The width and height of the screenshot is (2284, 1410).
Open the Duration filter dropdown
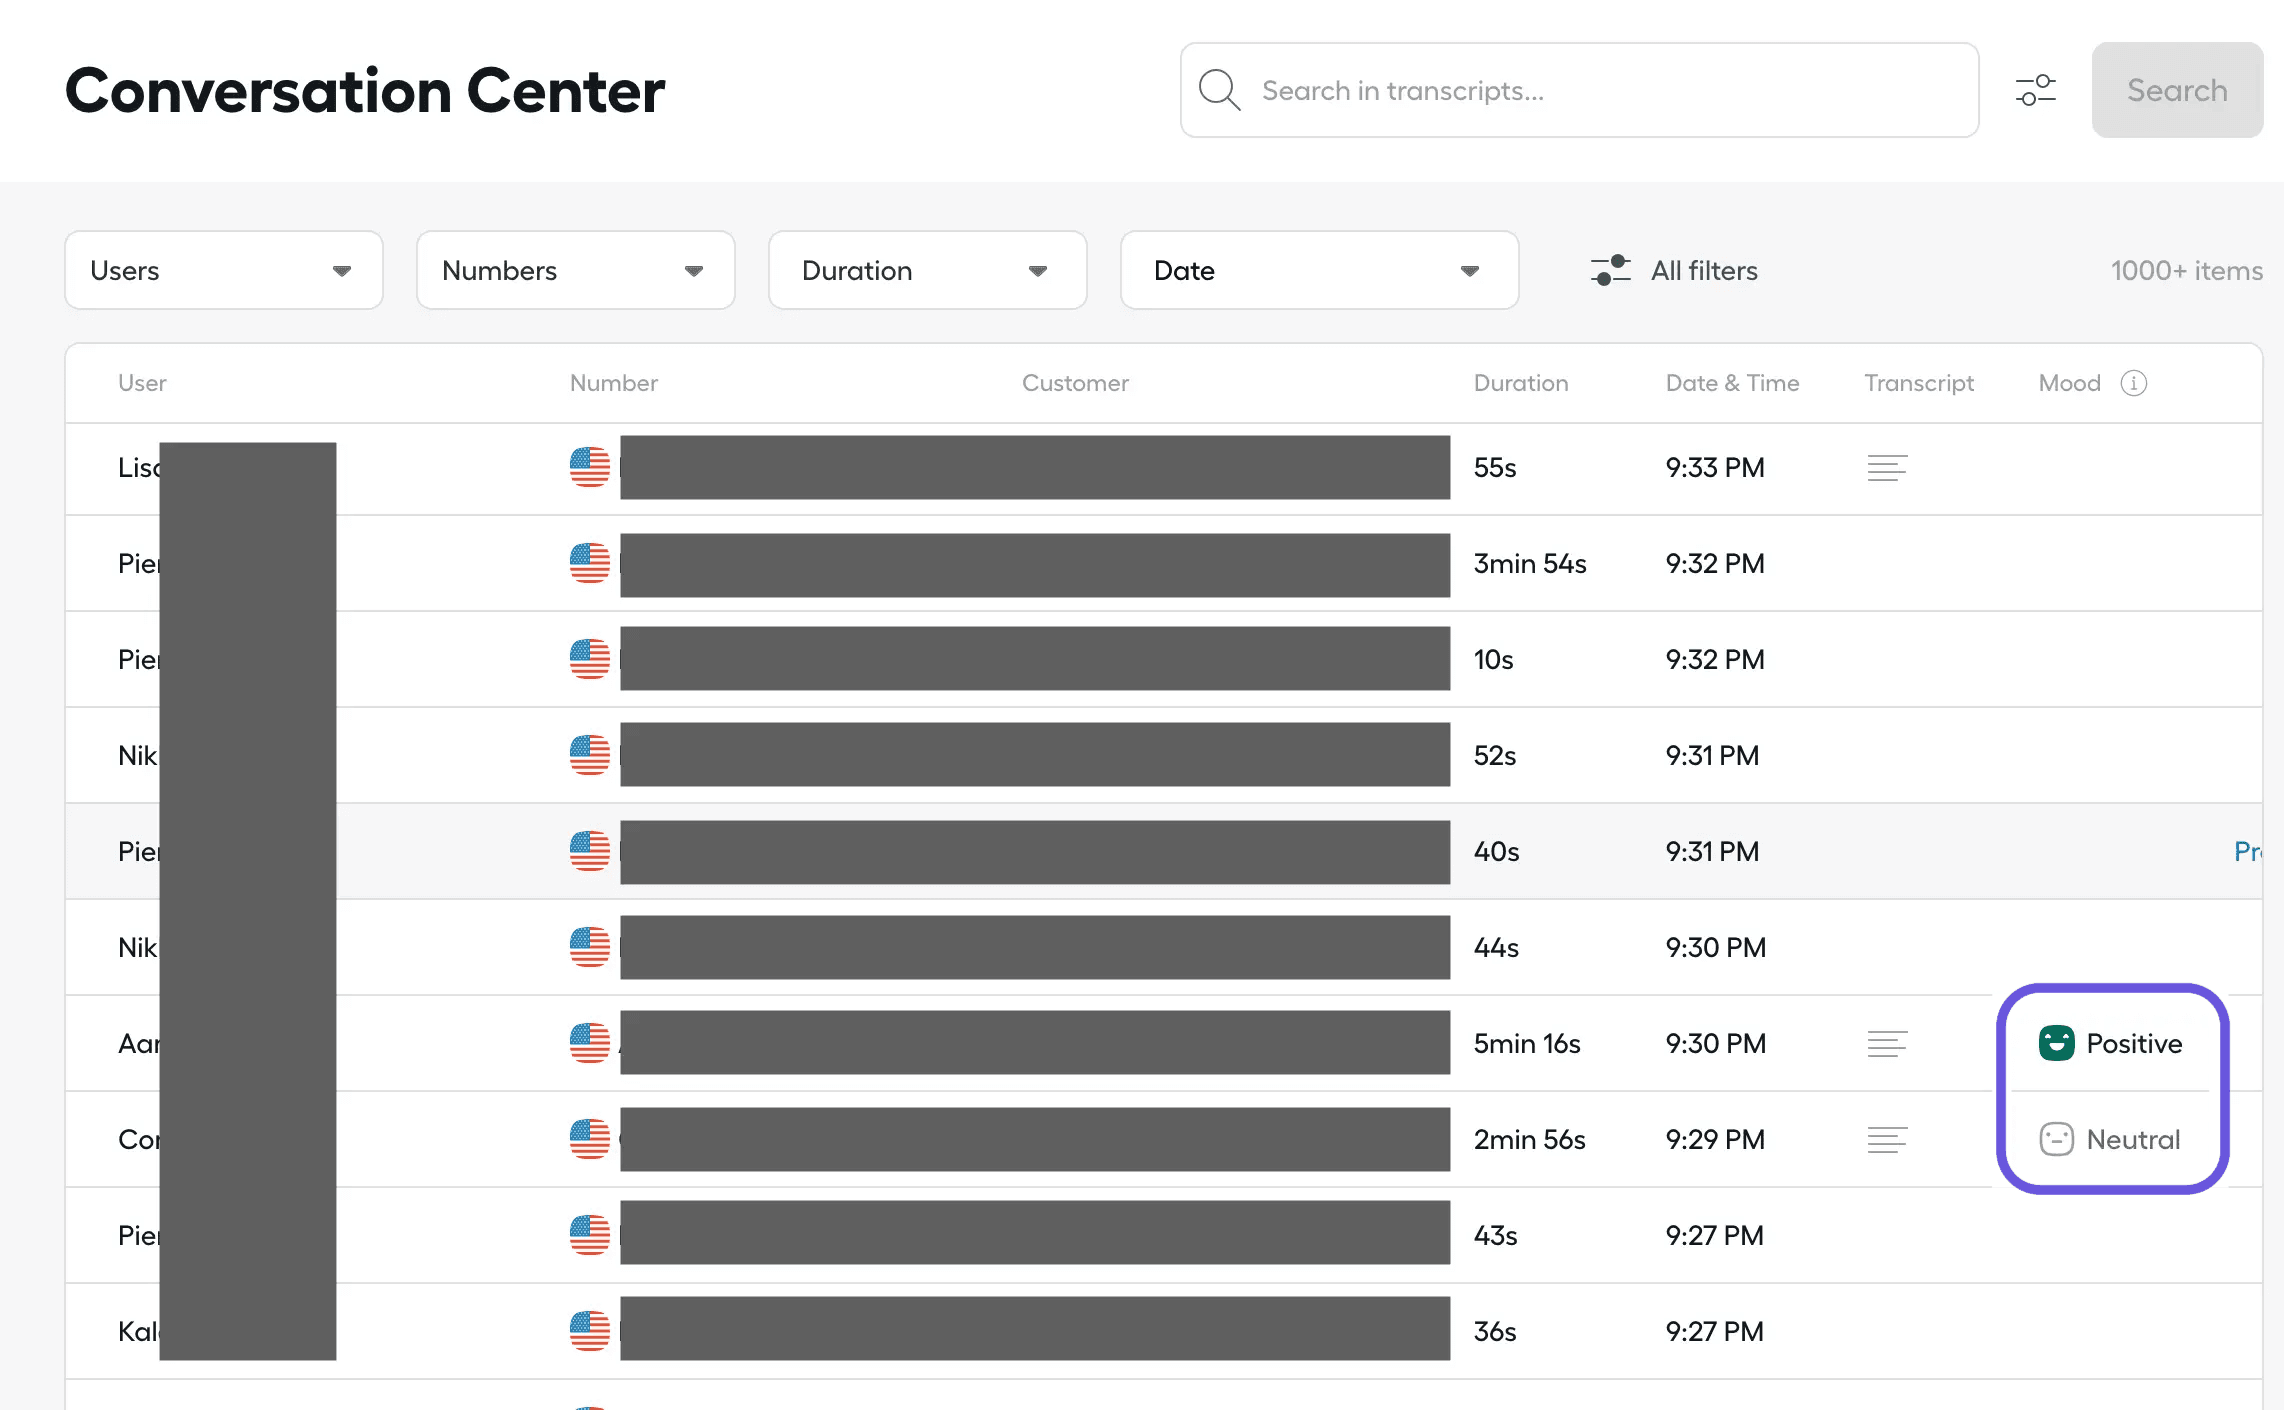pos(926,270)
